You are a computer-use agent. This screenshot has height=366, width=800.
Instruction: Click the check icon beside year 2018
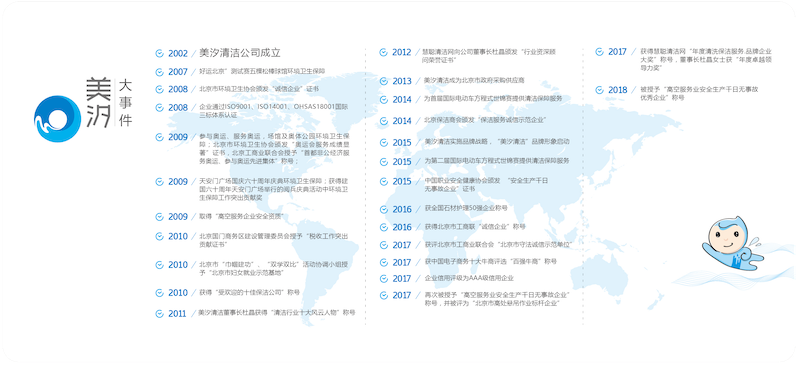point(599,90)
